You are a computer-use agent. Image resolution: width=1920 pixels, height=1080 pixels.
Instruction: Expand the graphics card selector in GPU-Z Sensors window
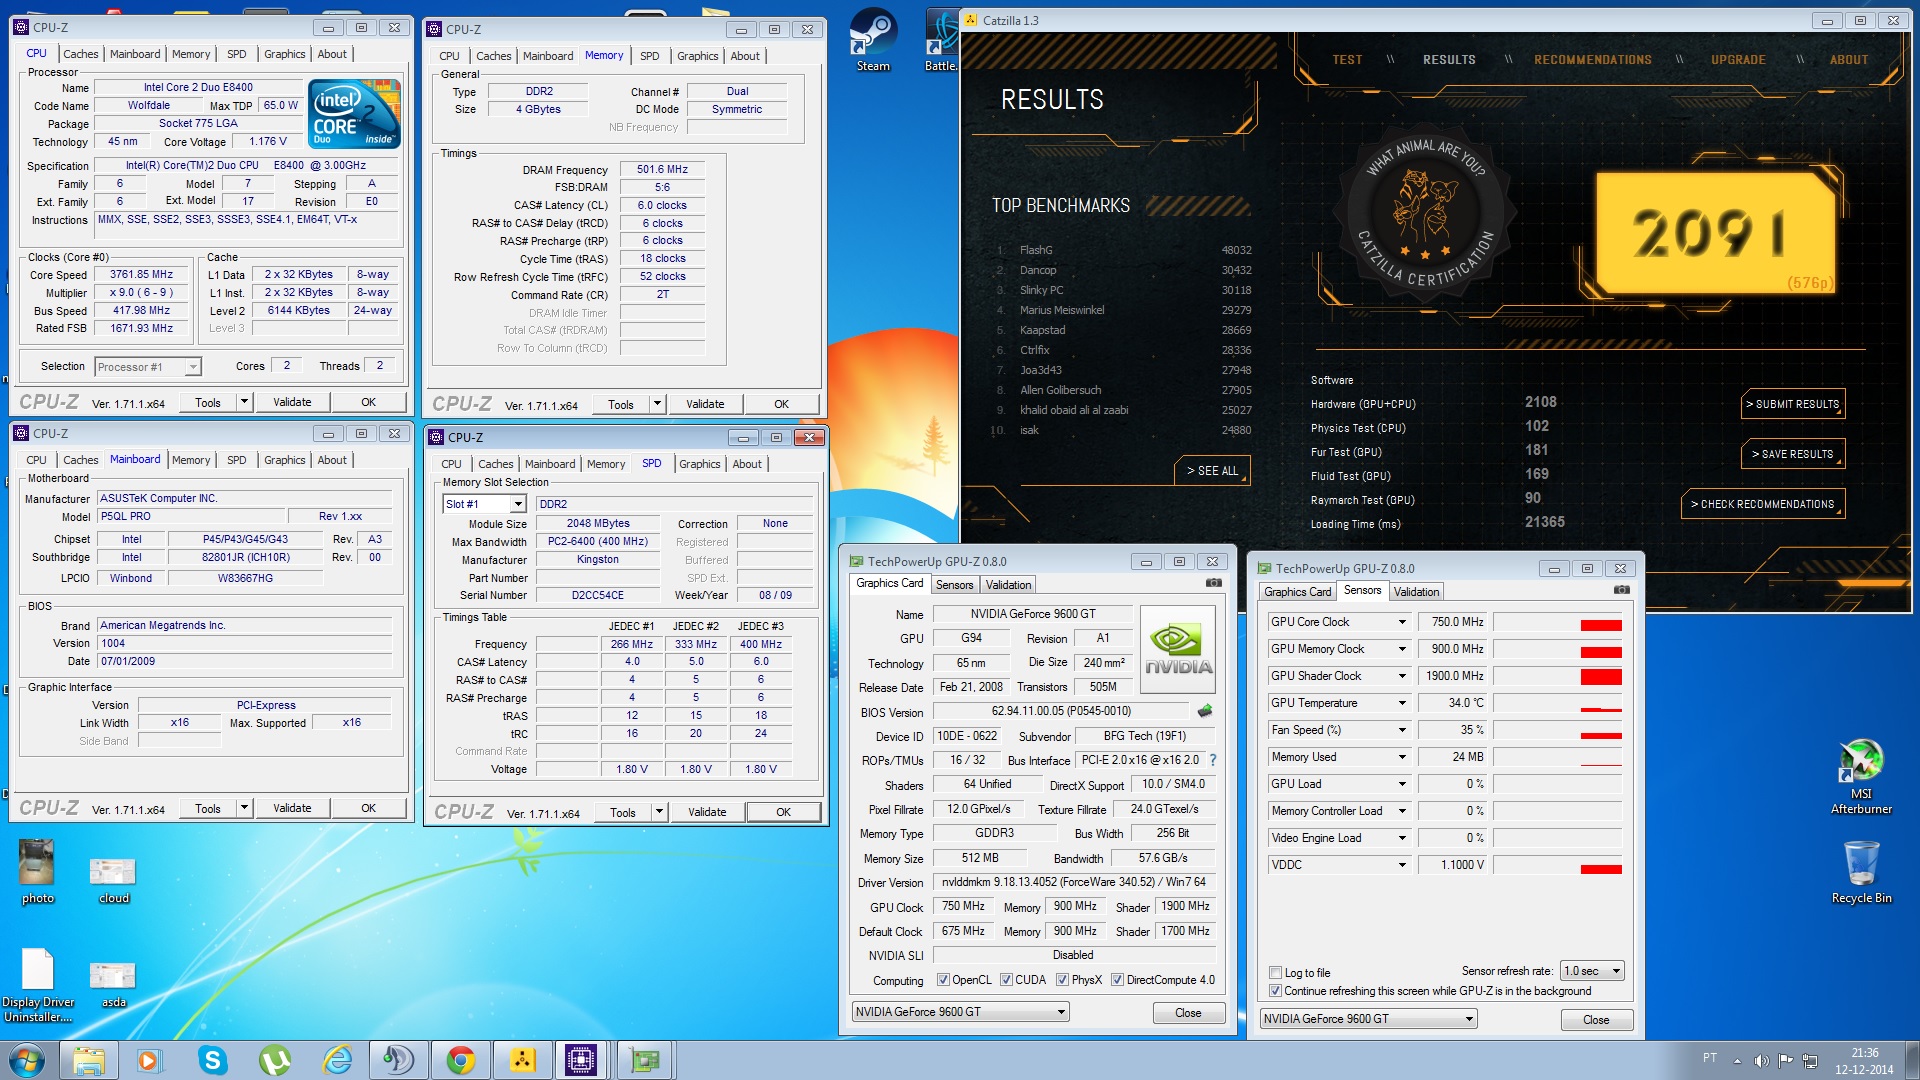[1368, 1019]
